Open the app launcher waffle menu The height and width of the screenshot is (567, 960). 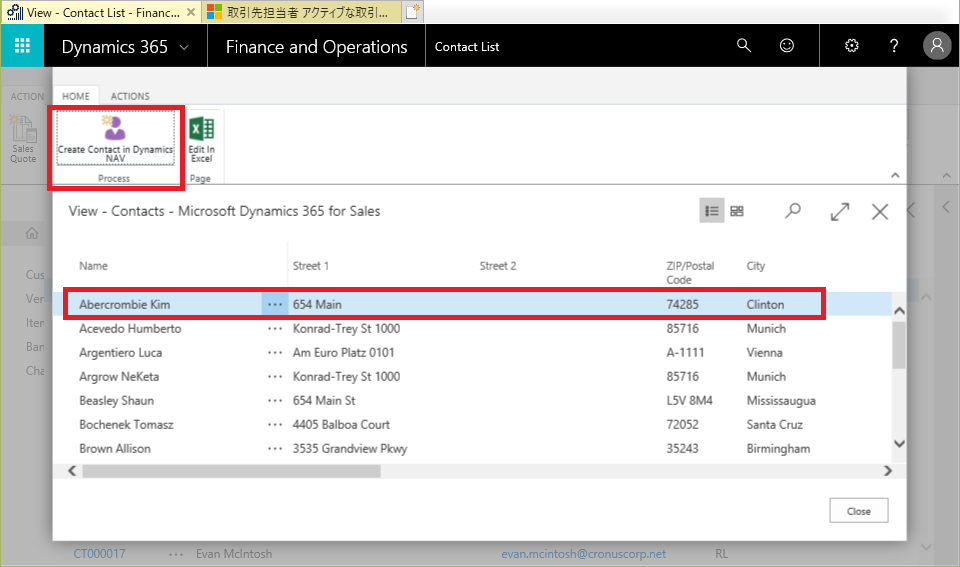click(22, 46)
